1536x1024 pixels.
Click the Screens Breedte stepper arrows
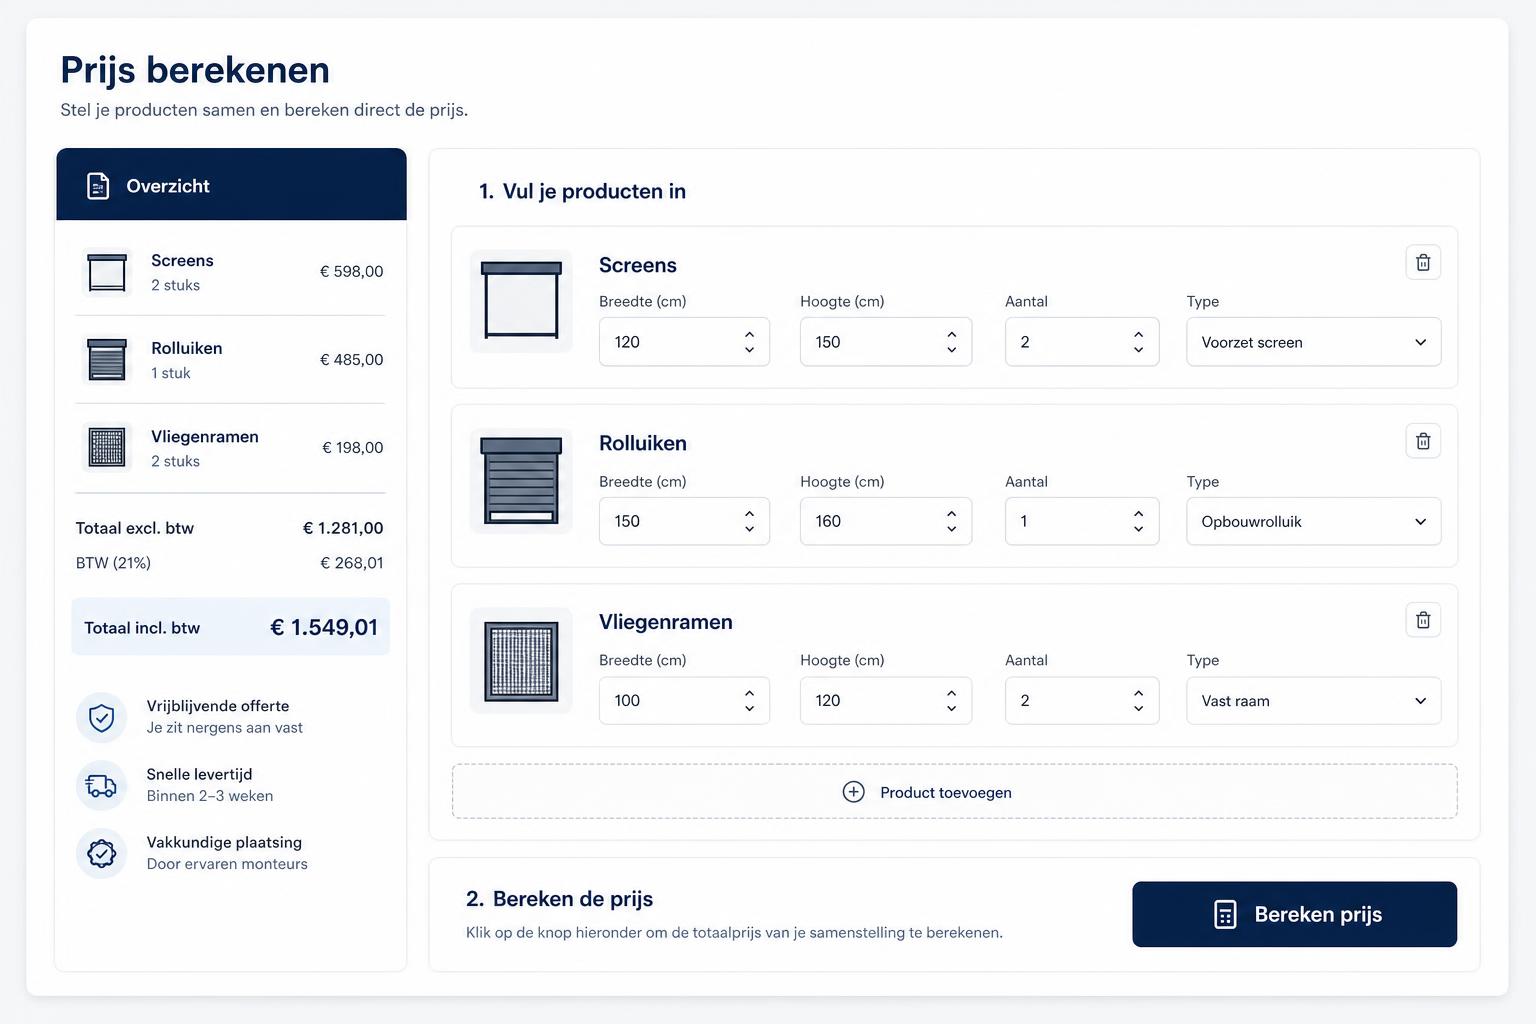pos(749,342)
